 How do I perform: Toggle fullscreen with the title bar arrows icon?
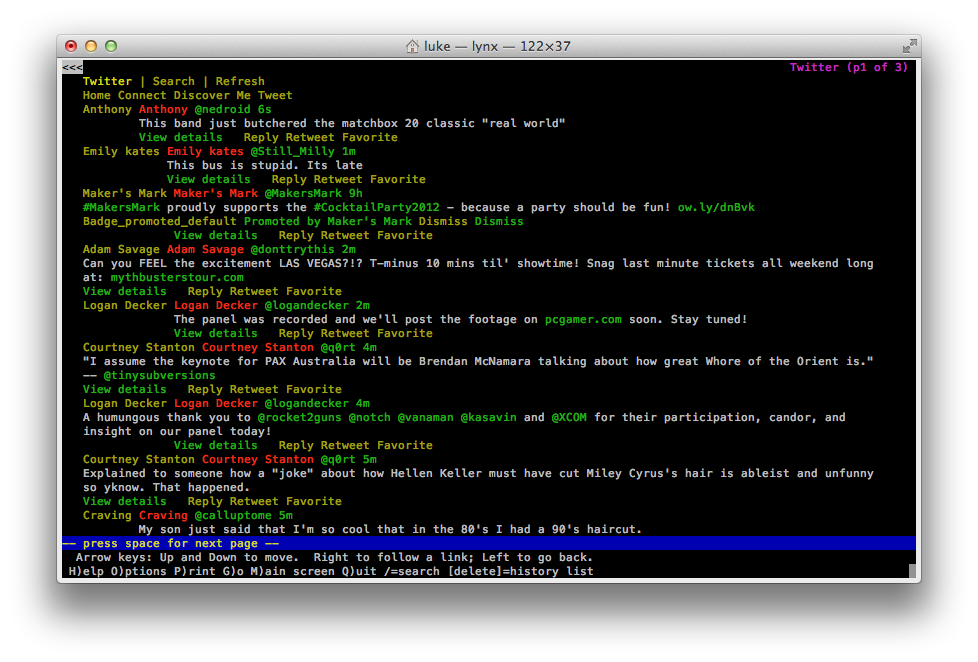click(x=909, y=46)
